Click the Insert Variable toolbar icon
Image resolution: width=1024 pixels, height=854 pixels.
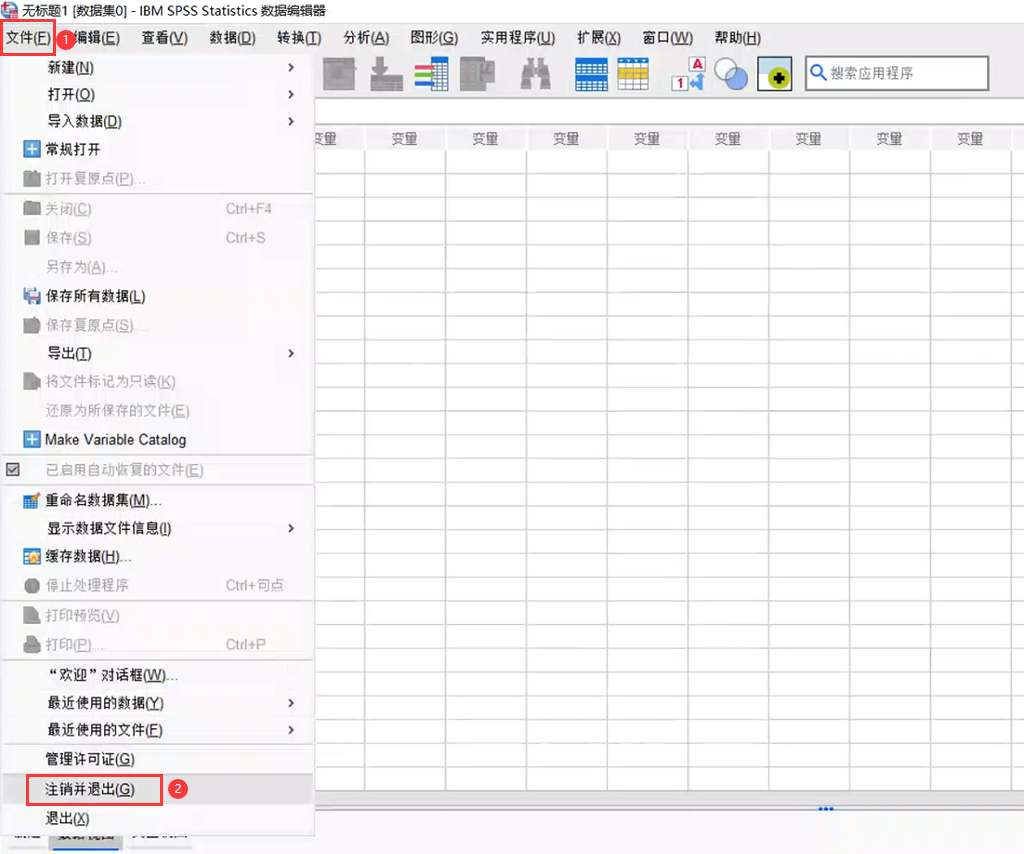[x=635, y=73]
